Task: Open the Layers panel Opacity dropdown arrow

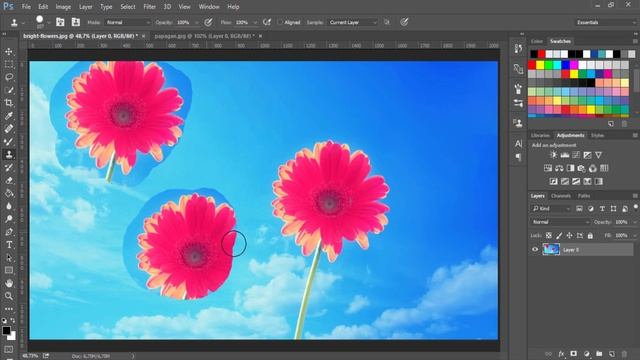Action: coord(635,222)
